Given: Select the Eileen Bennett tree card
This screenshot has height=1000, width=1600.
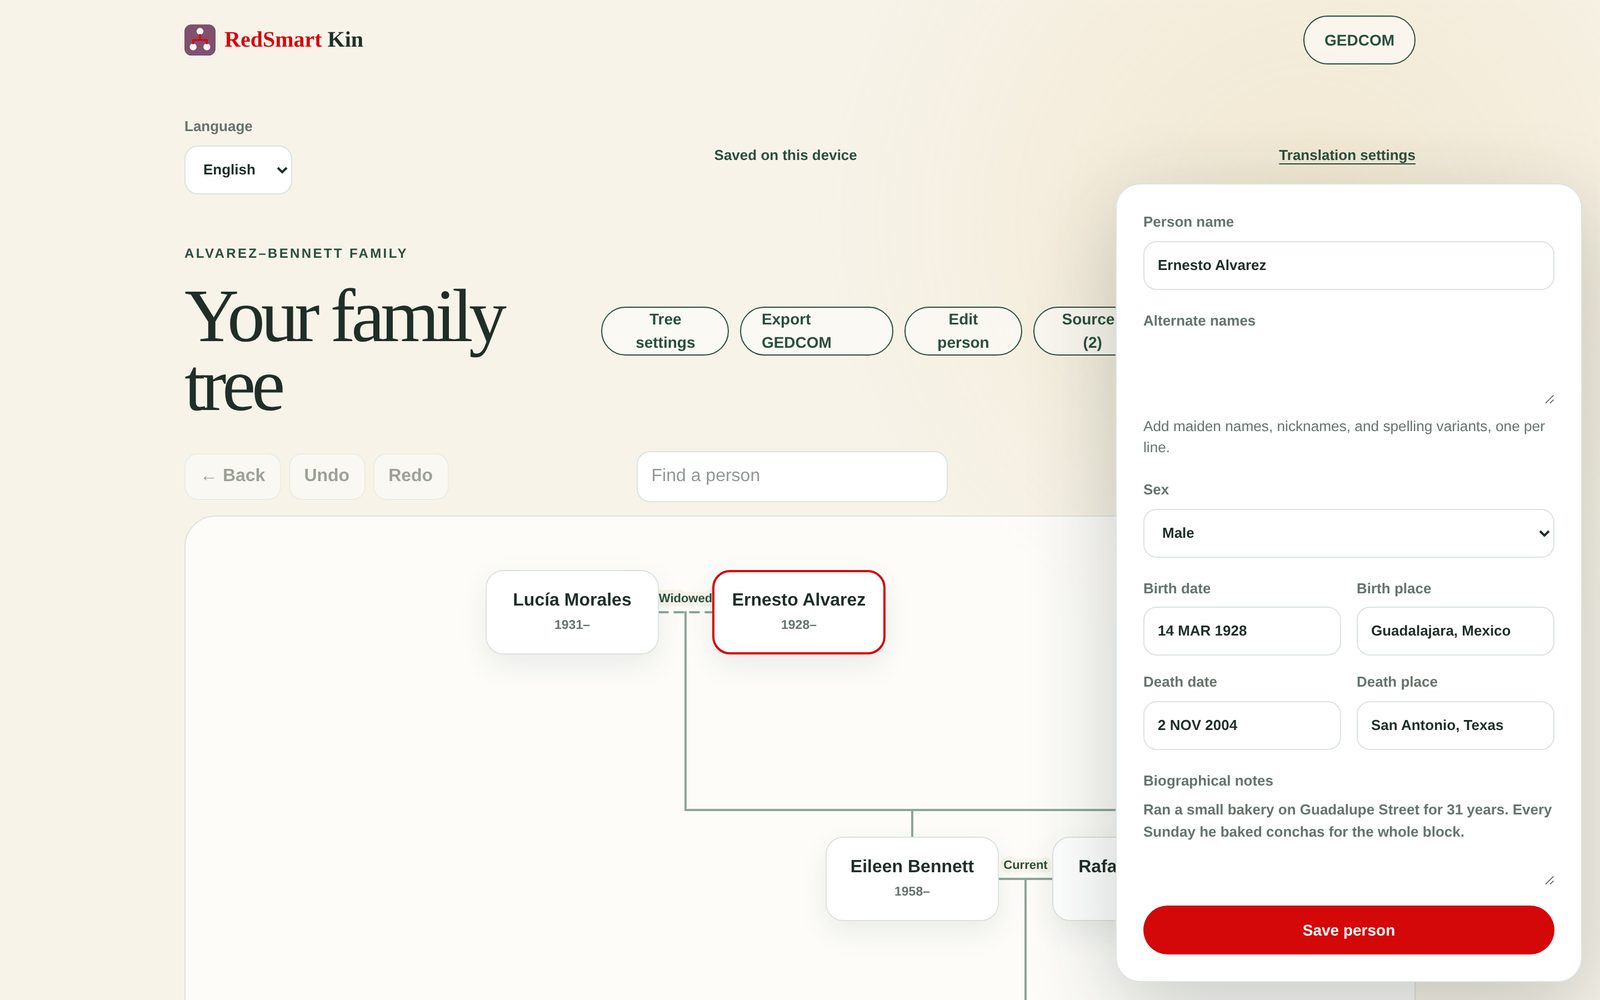Looking at the screenshot, I should click(x=912, y=879).
